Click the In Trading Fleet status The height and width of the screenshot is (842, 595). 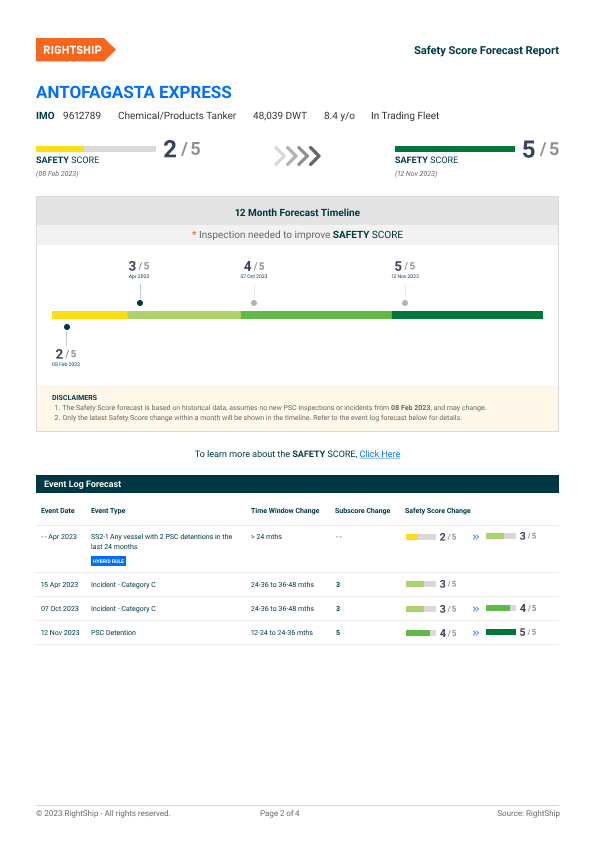click(405, 115)
